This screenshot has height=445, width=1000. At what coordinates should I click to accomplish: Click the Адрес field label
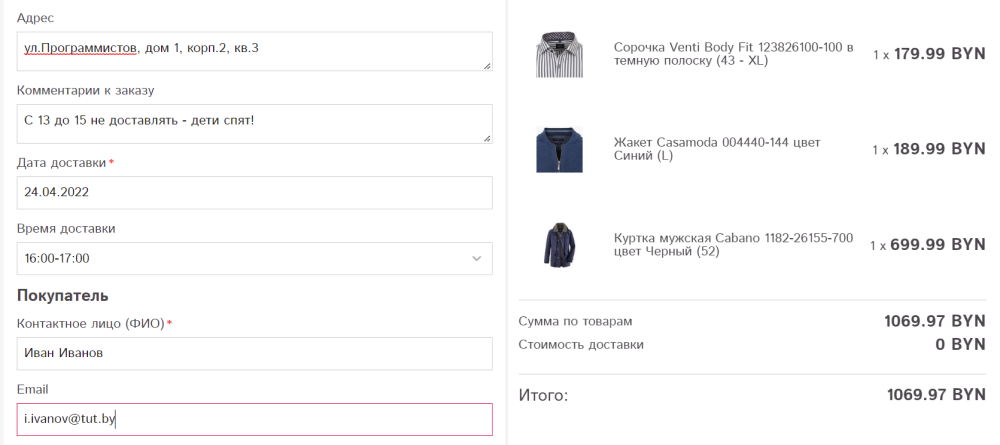[x=35, y=18]
